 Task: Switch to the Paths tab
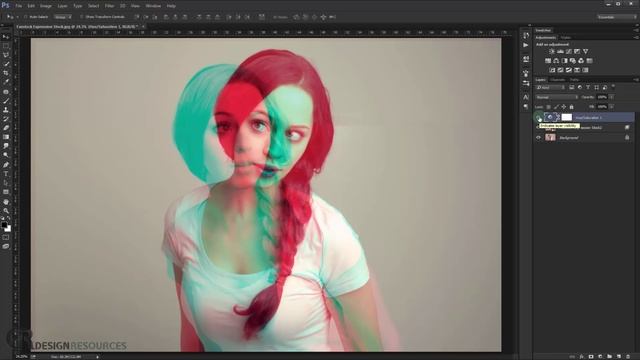574,80
